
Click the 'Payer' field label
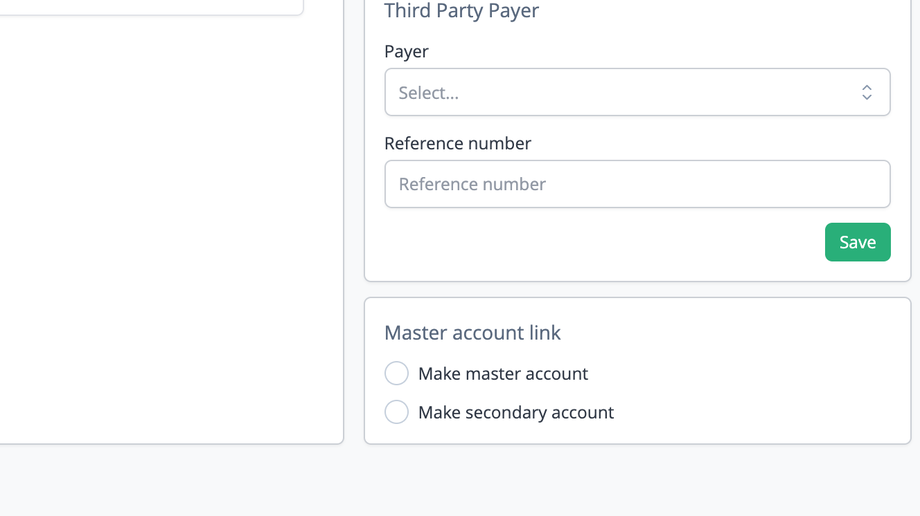[x=406, y=51]
